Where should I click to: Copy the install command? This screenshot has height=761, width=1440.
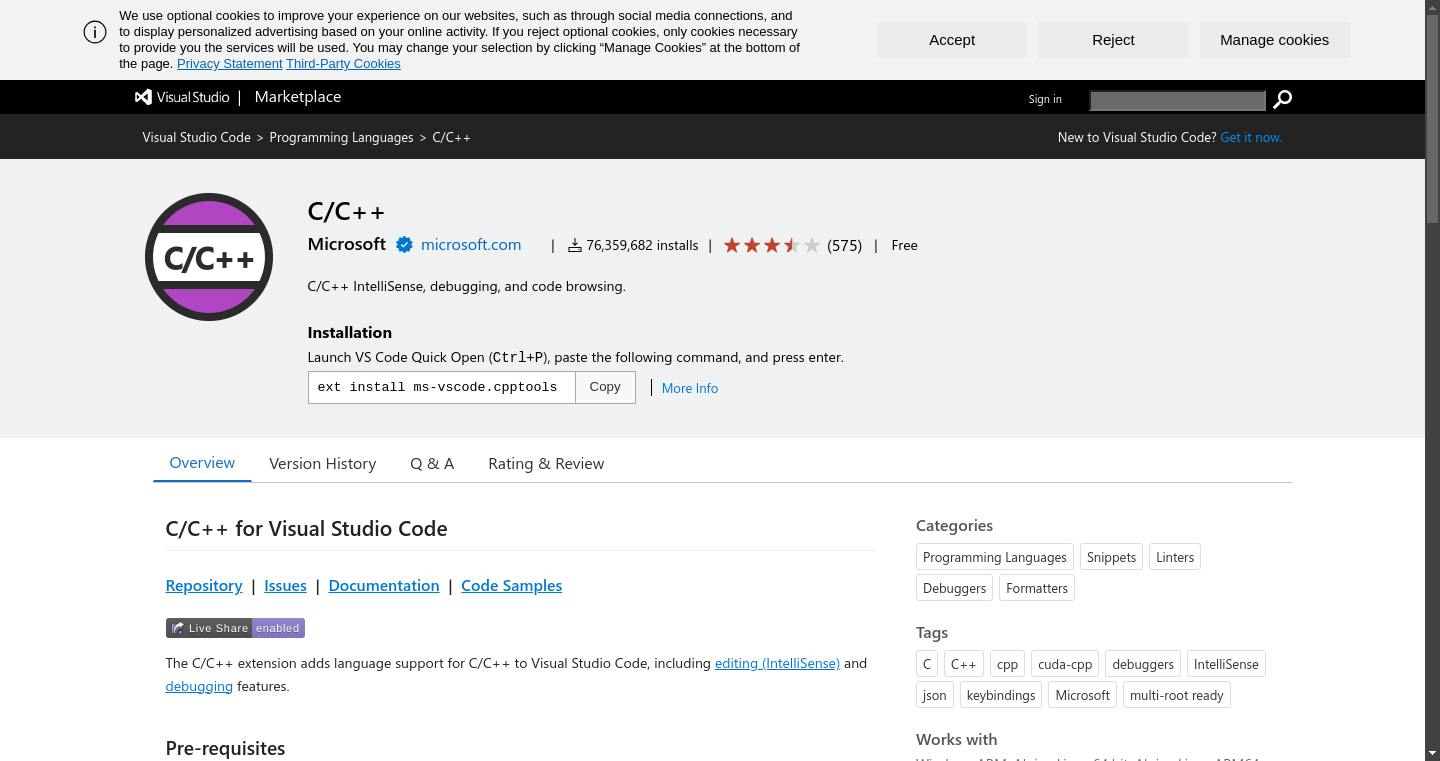[605, 387]
